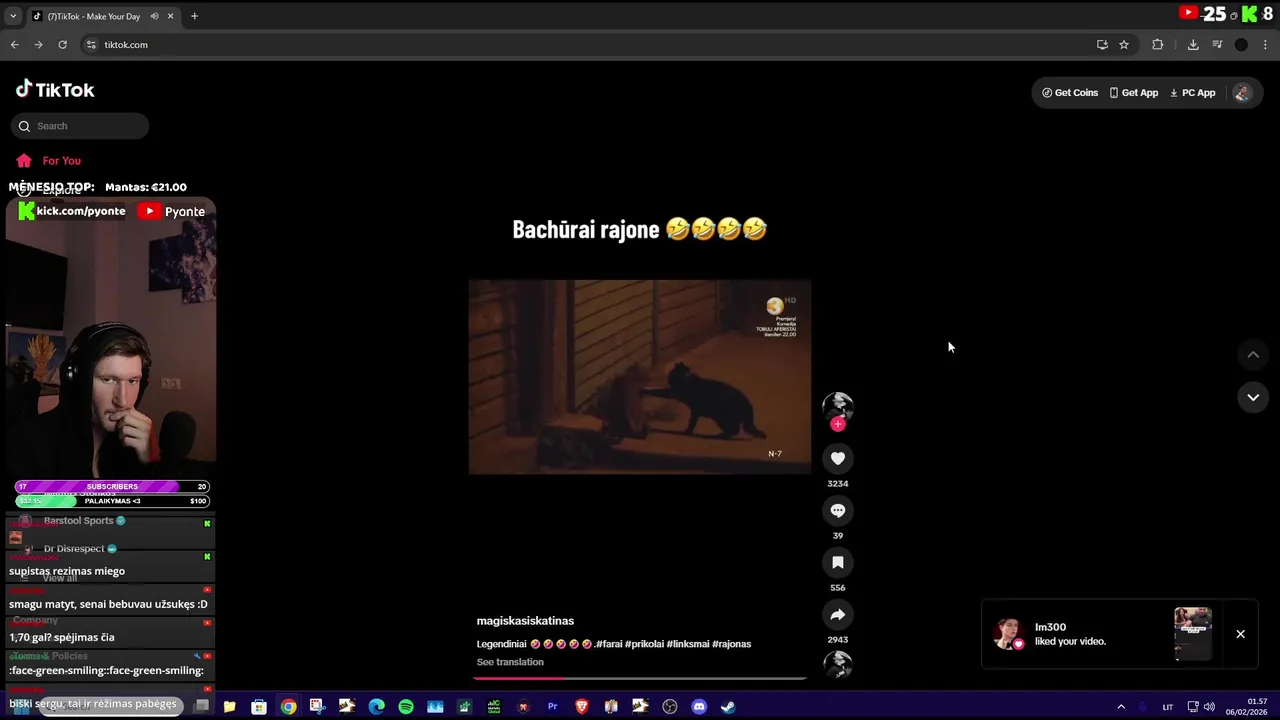The image size is (1280, 720).
Task: Bookmark the video with 556 saves
Action: [838, 562]
